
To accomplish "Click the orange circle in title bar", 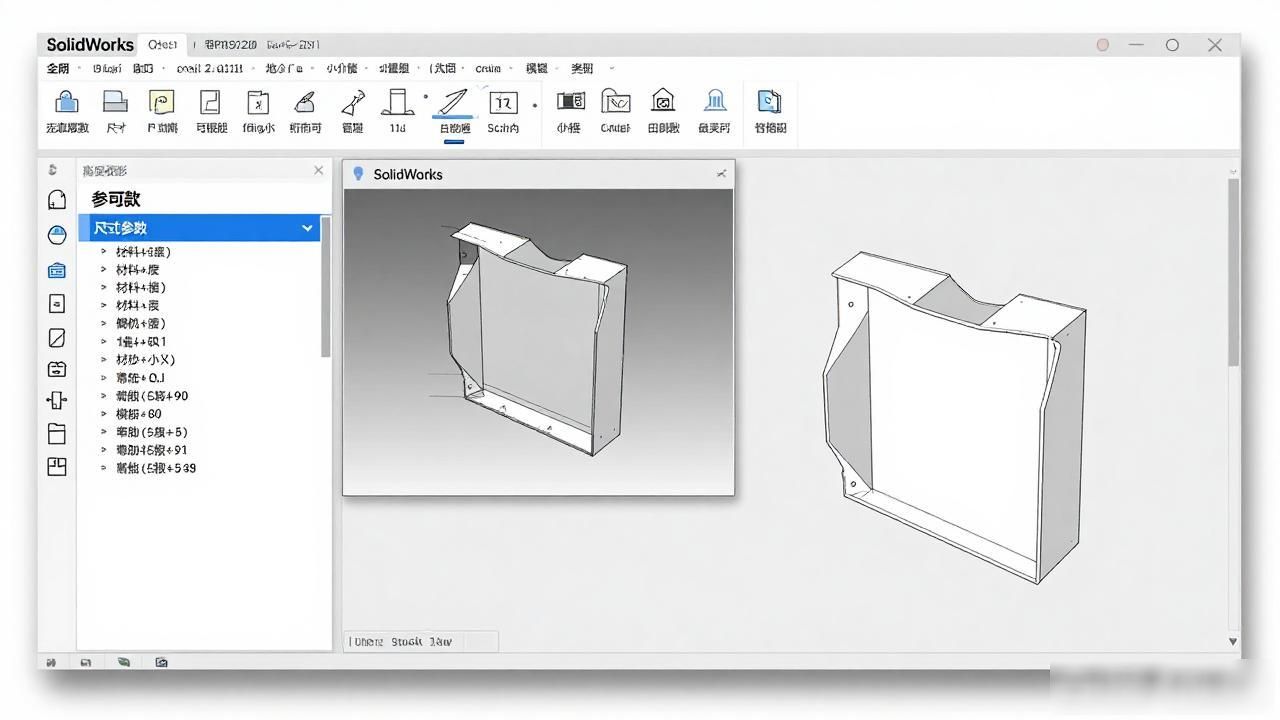I will [1103, 45].
